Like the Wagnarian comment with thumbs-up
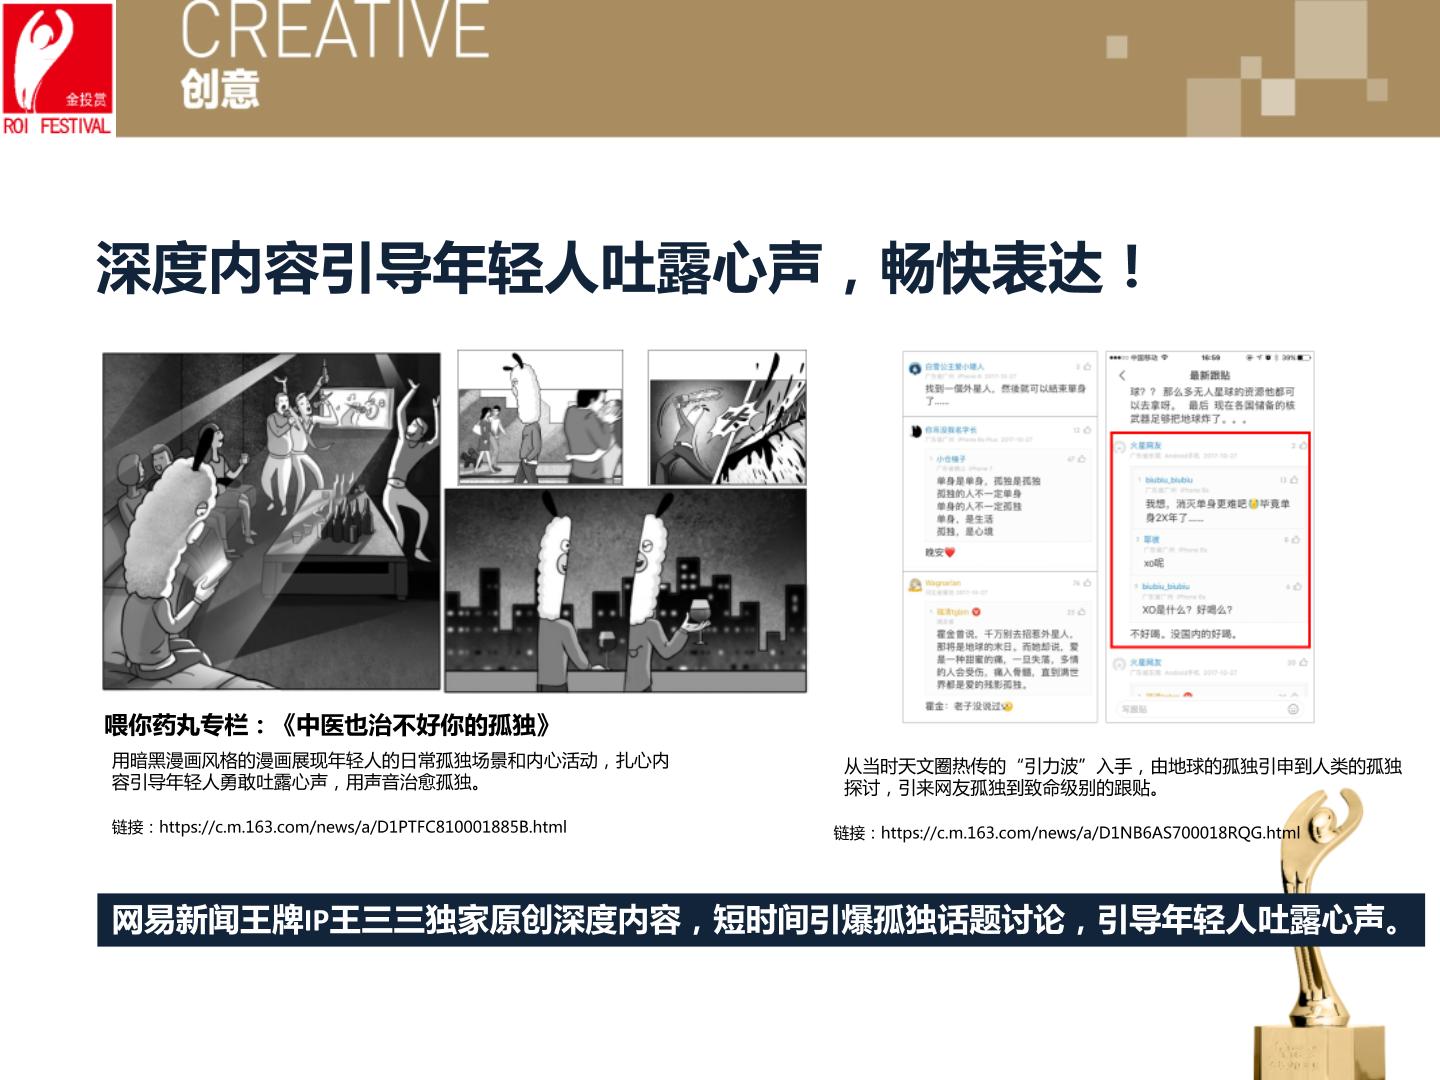Image resolution: width=1440 pixels, height=1080 pixels. [x=1087, y=582]
